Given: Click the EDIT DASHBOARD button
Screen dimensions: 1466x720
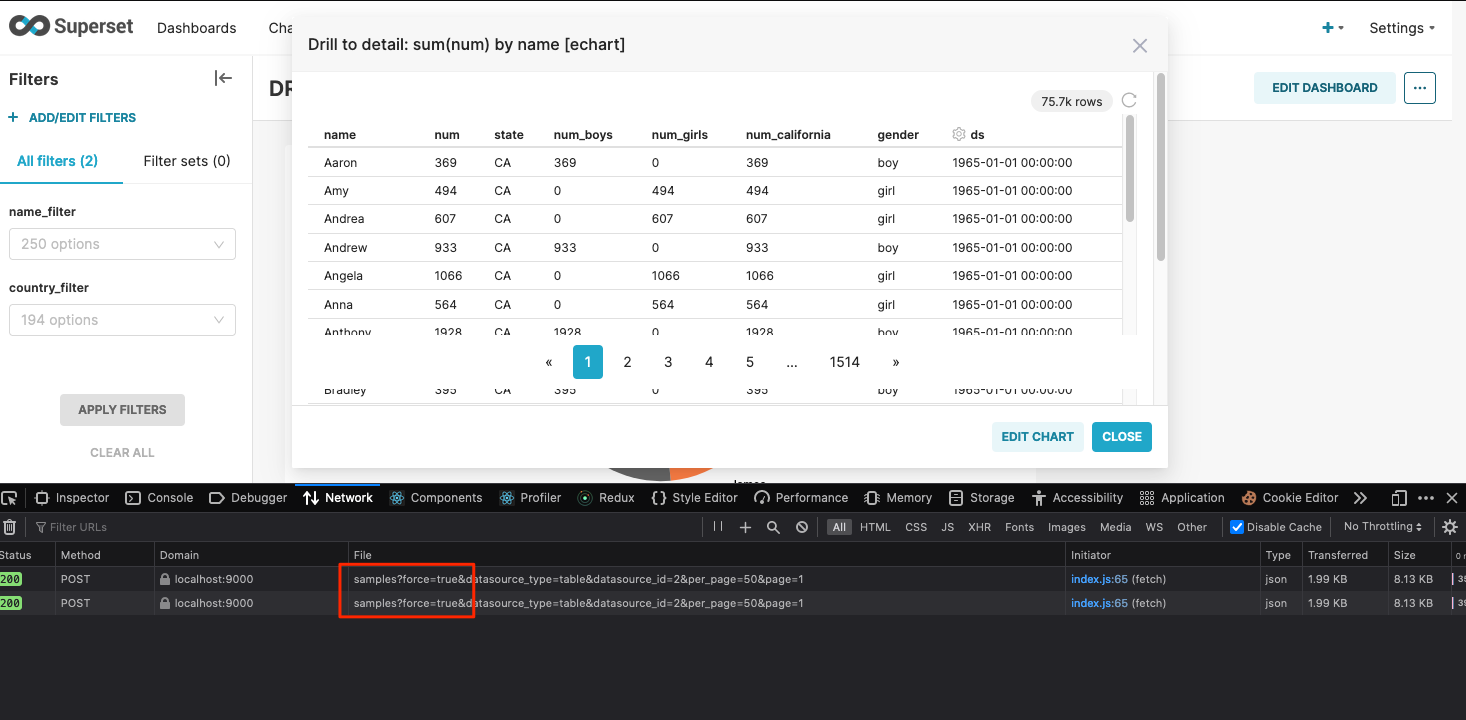Looking at the screenshot, I should click(1324, 88).
